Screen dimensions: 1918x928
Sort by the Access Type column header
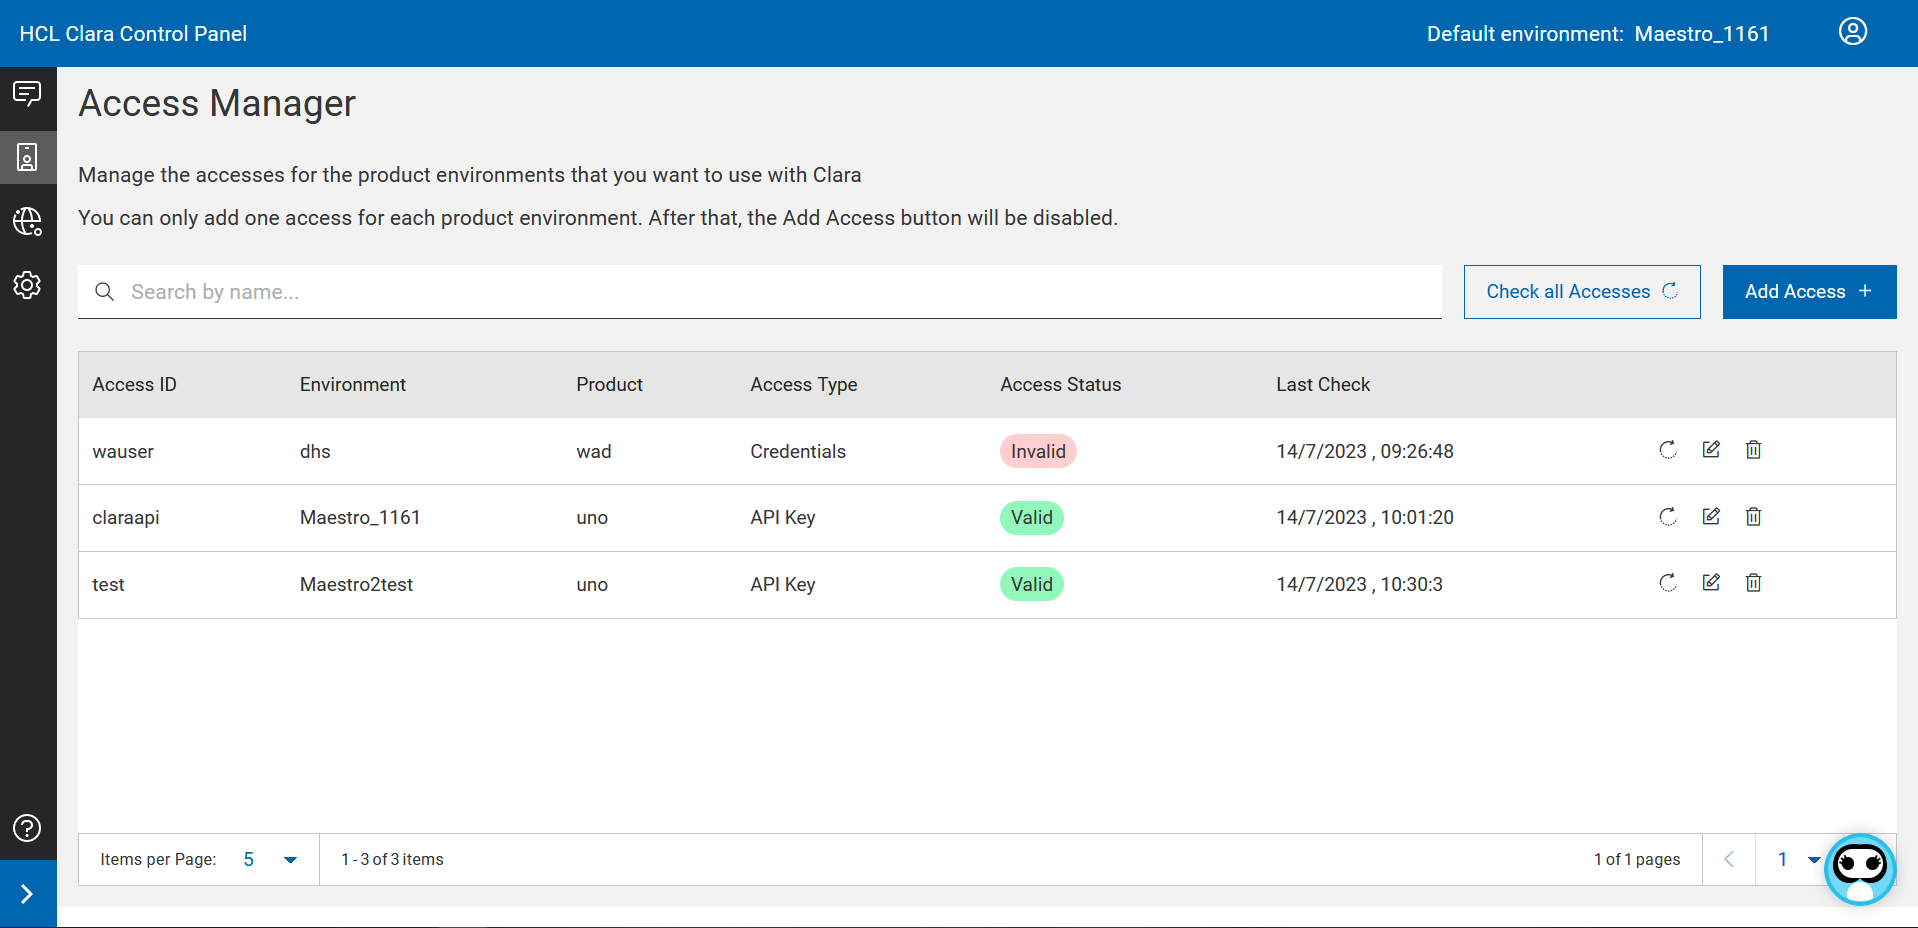click(804, 385)
